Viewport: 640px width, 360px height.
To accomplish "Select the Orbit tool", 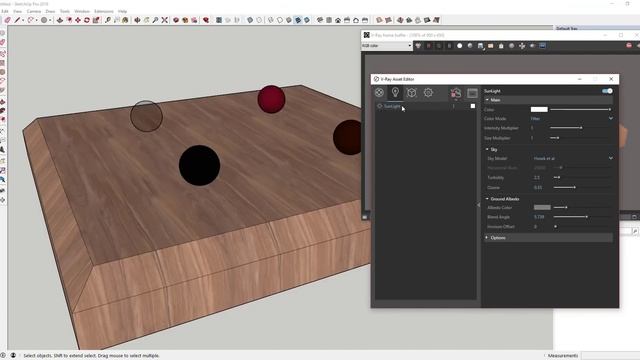I will pos(137,20).
